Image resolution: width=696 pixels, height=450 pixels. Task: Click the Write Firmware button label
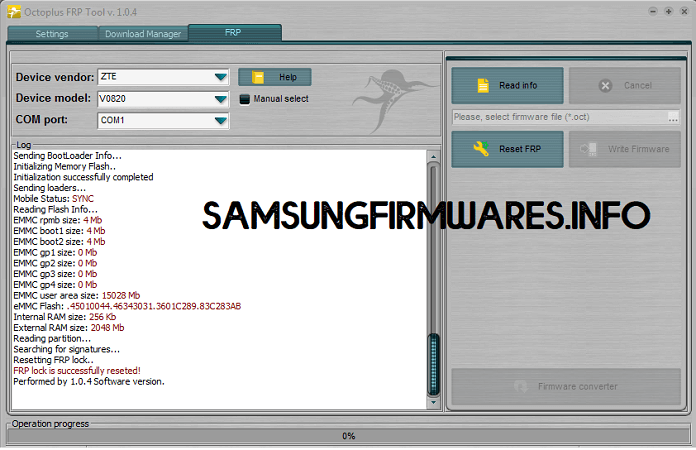[638, 149]
